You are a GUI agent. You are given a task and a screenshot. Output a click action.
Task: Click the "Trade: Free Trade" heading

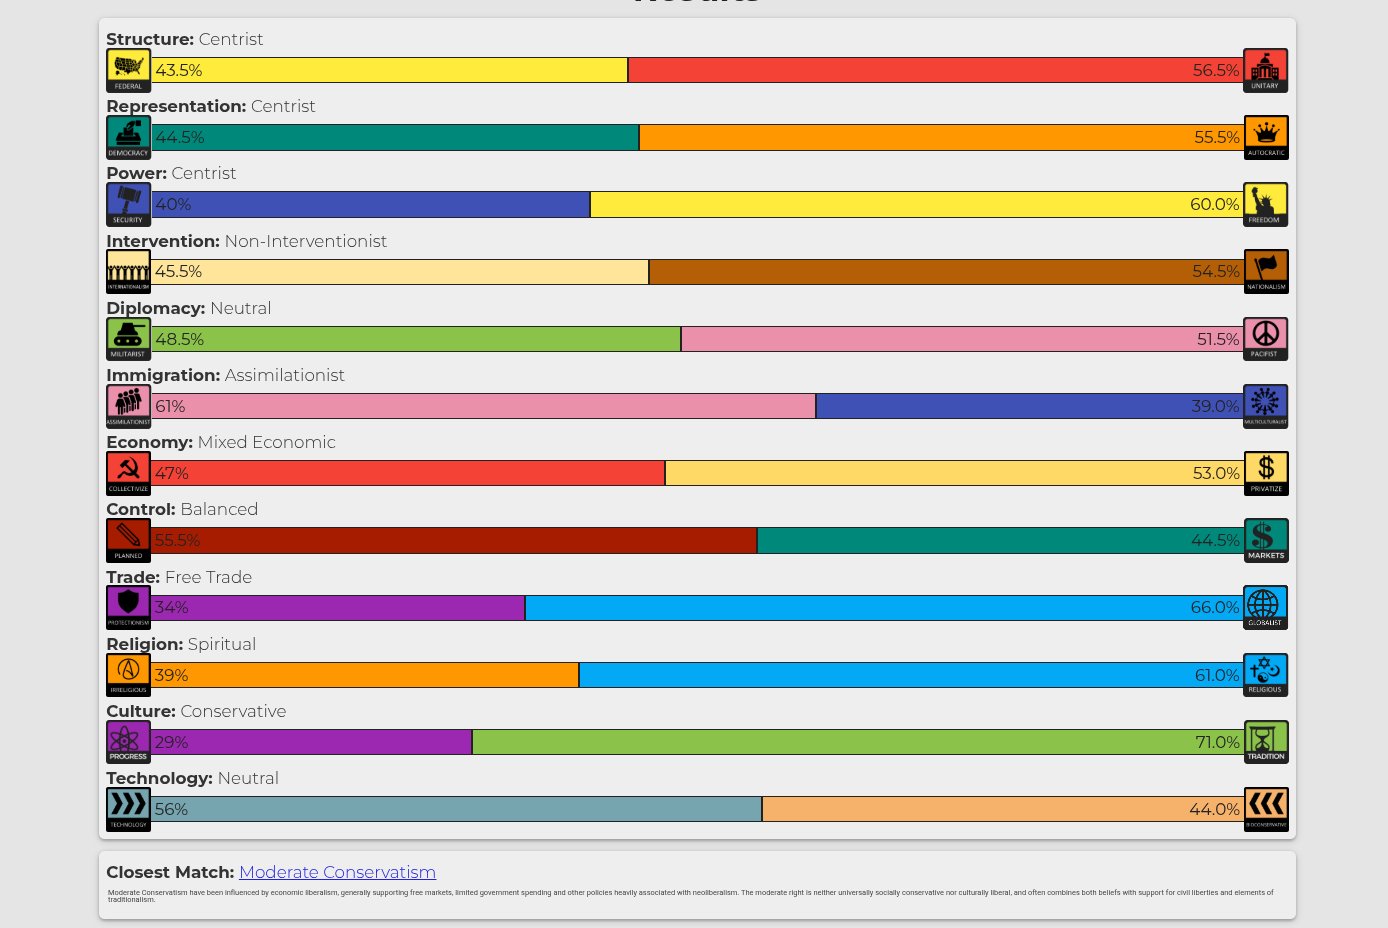click(x=179, y=577)
